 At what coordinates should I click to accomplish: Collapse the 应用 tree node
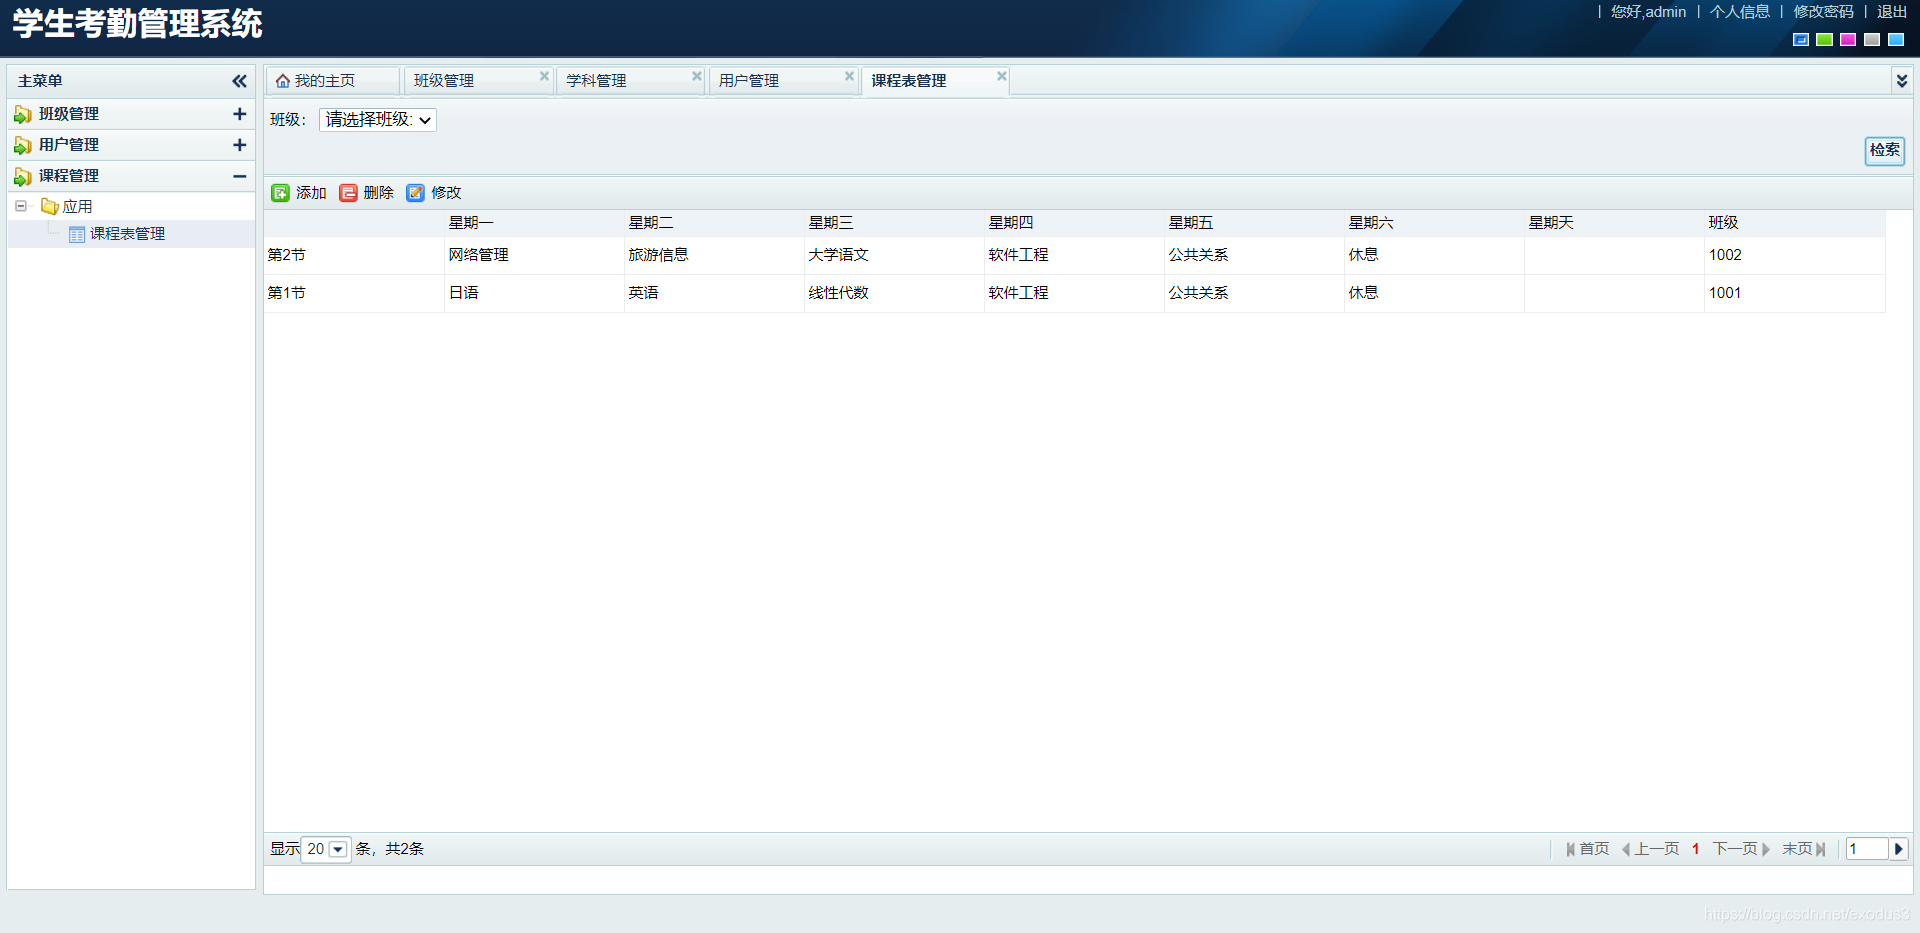click(21, 206)
